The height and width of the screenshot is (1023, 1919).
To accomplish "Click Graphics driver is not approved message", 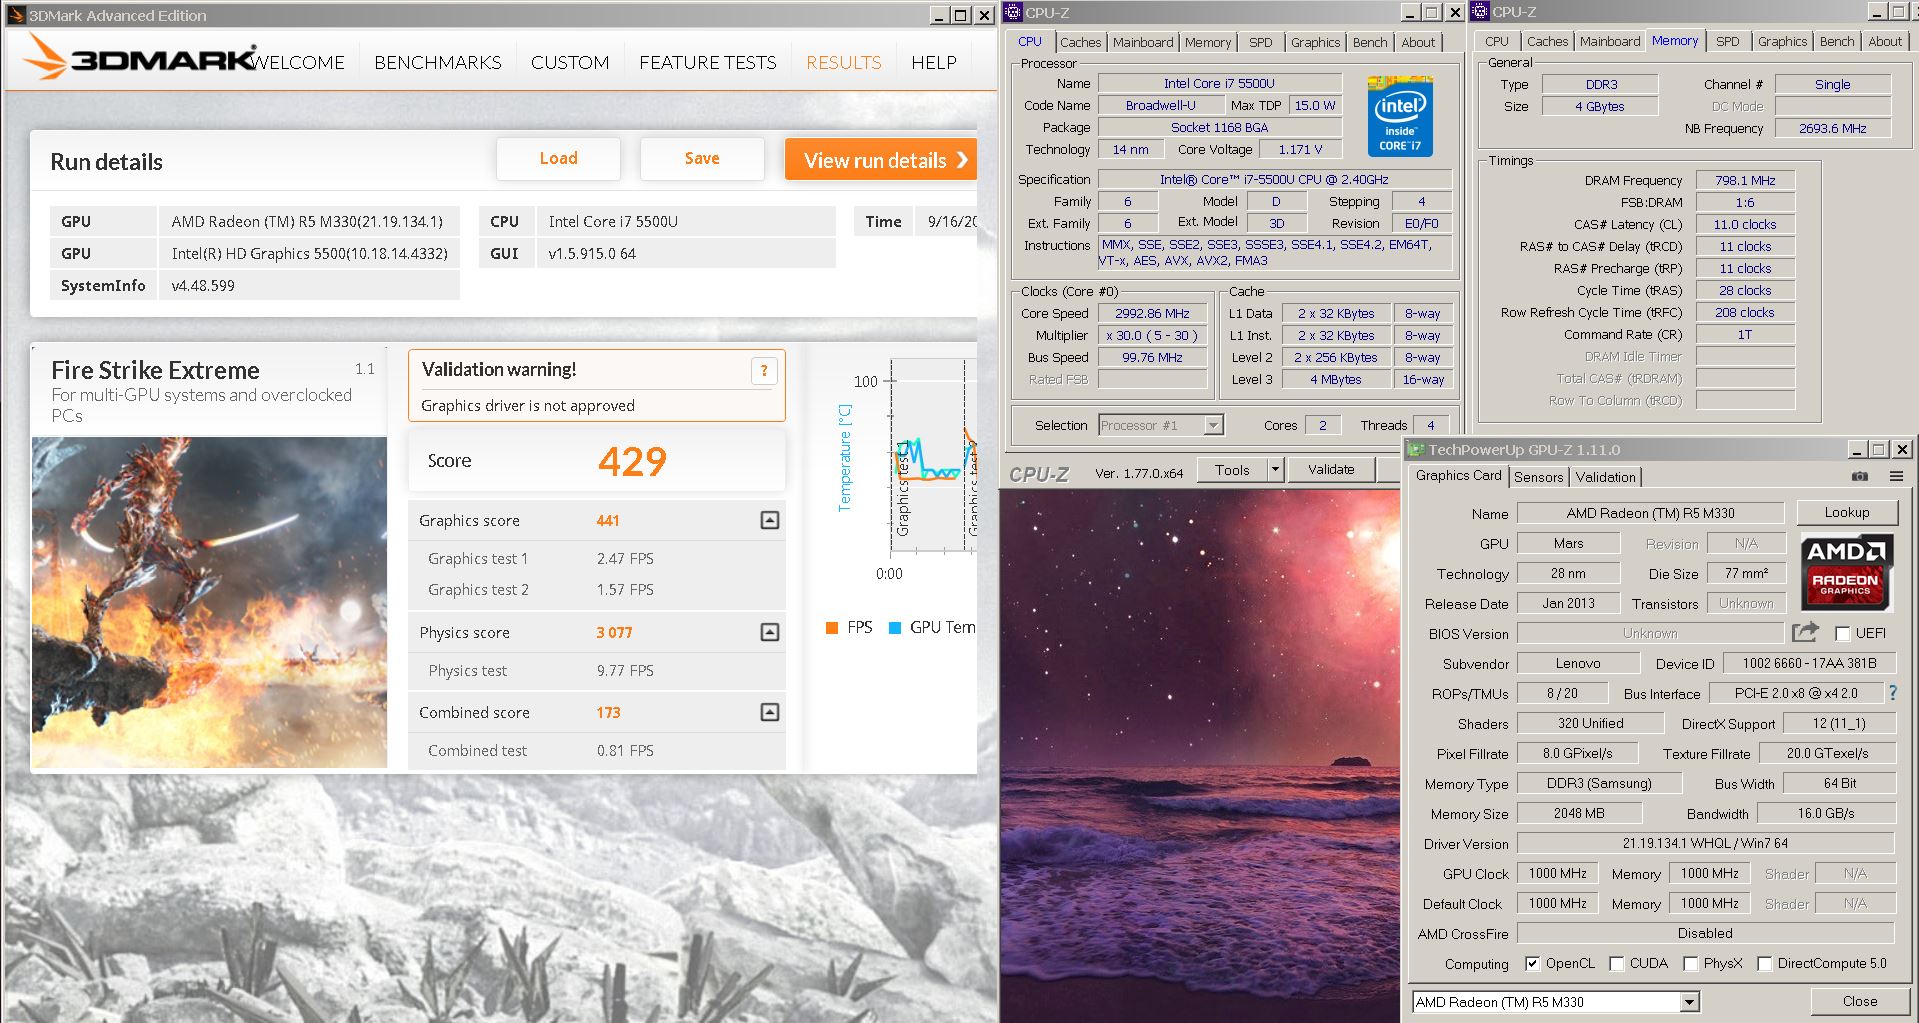I will (x=528, y=405).
